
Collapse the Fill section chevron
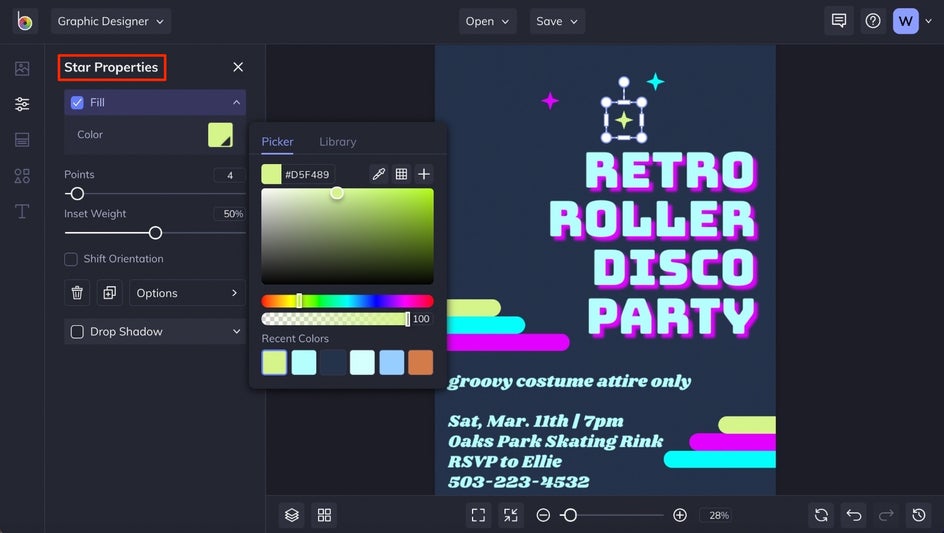236,102
